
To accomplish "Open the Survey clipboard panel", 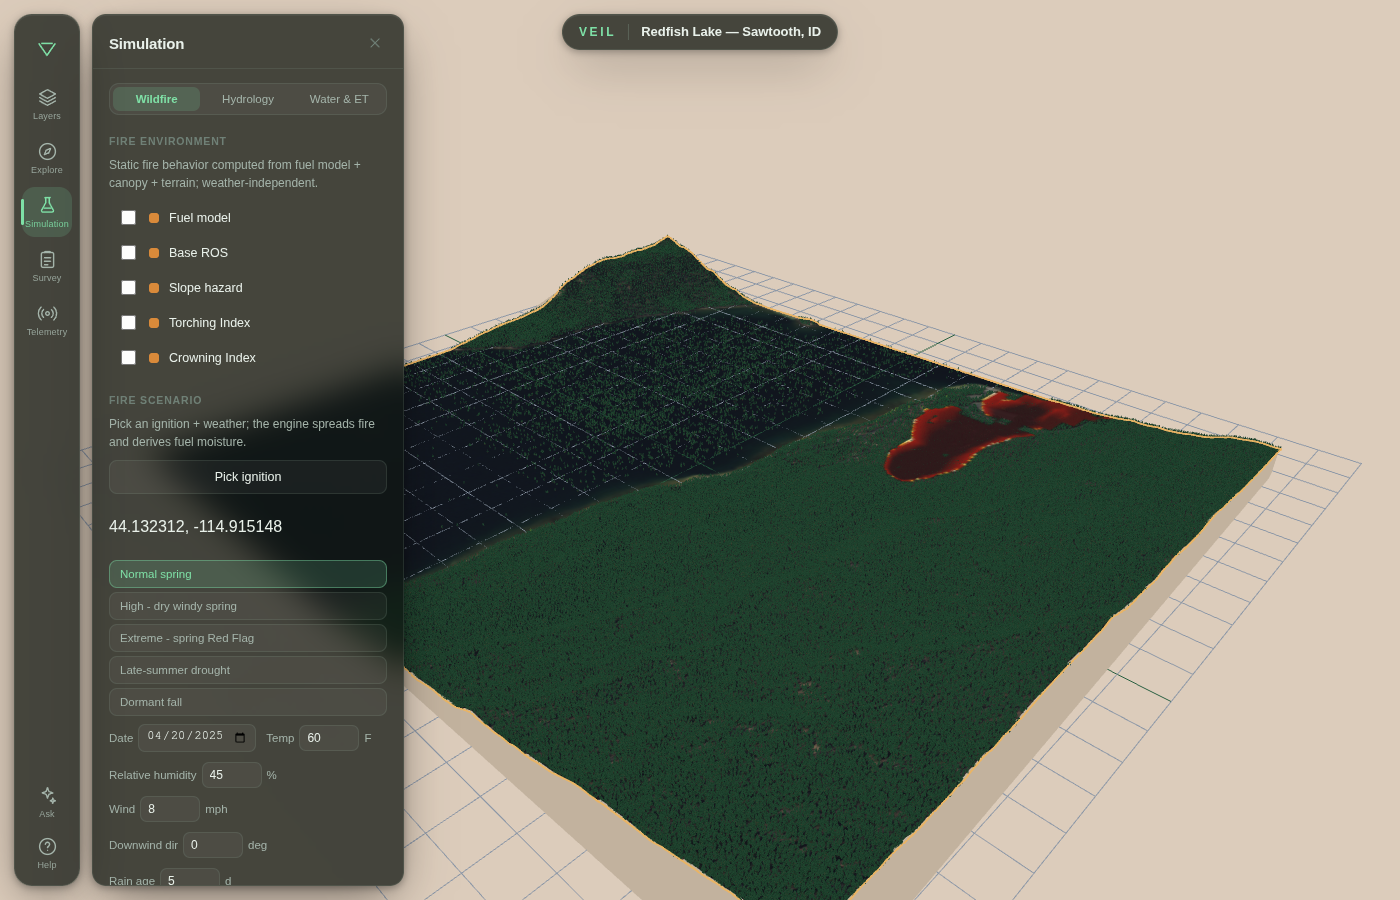I will tap(47, 266).
